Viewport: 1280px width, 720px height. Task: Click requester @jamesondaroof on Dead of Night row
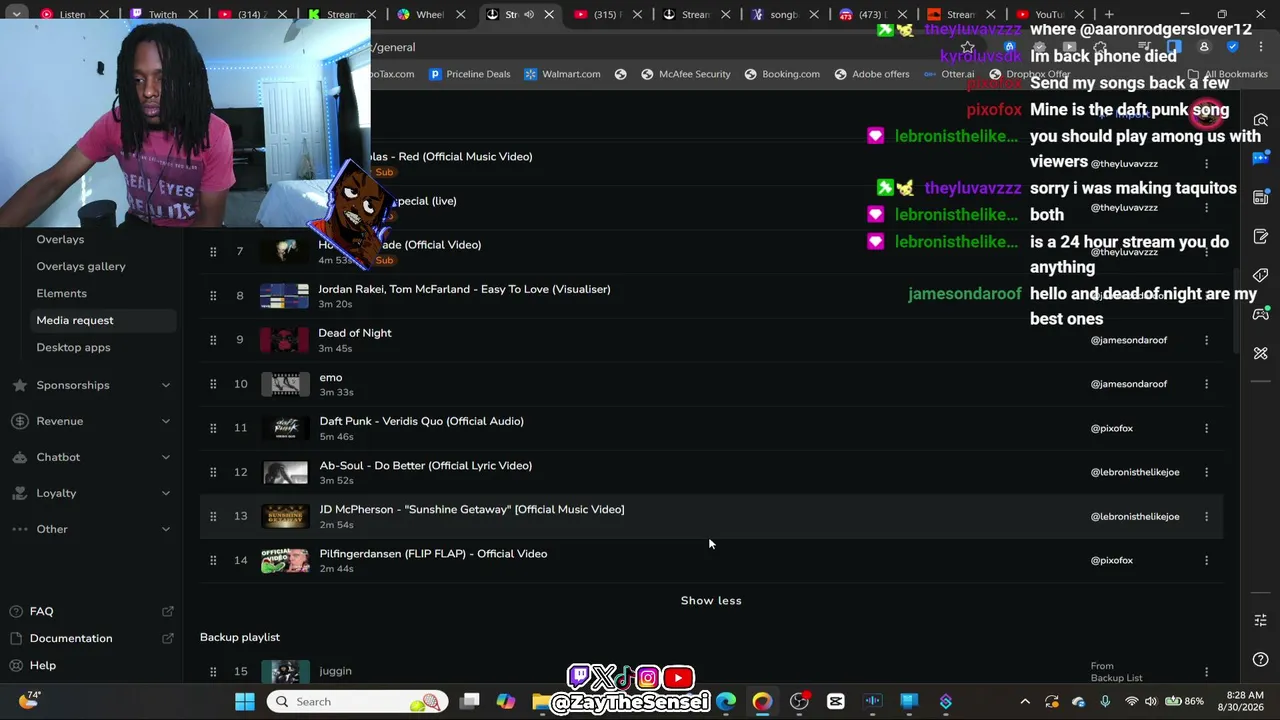1129,340
